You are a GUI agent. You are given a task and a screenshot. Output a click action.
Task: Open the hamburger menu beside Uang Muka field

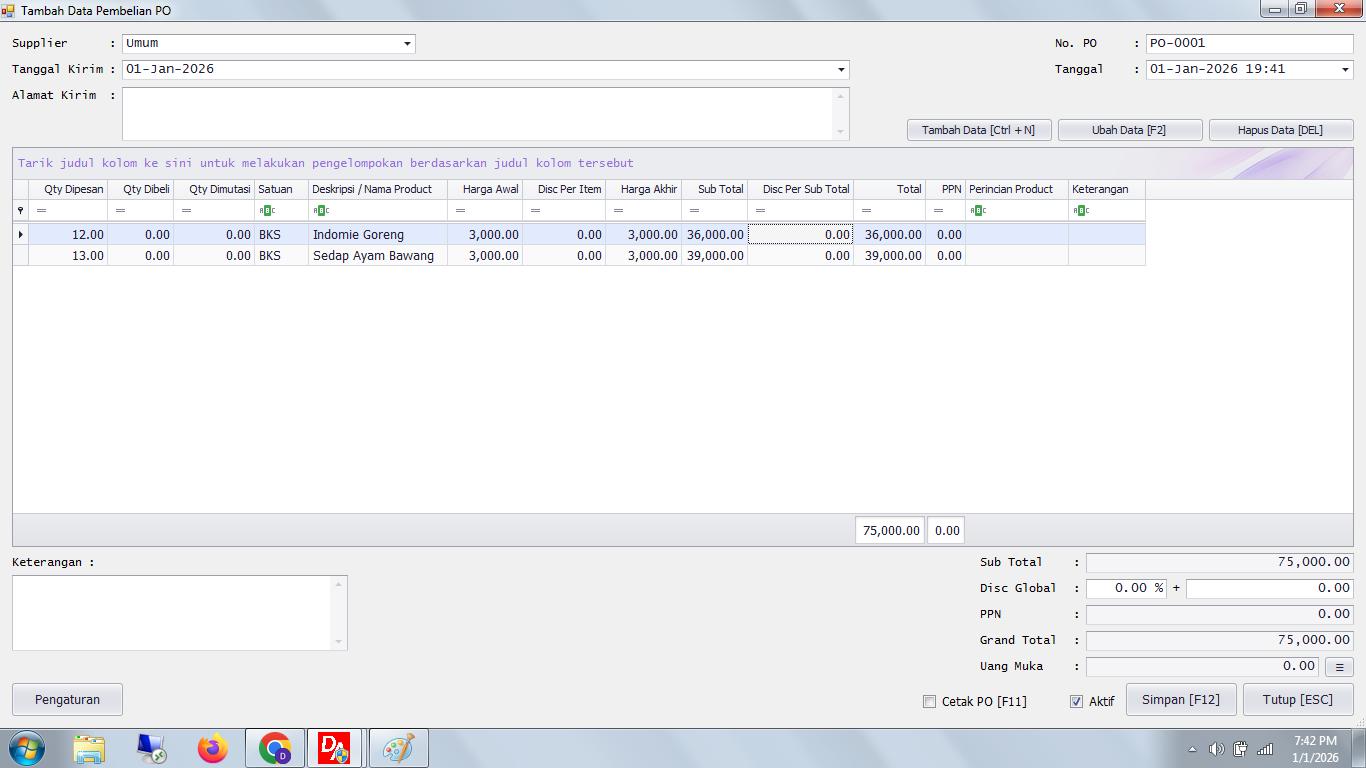[1339, 666]
